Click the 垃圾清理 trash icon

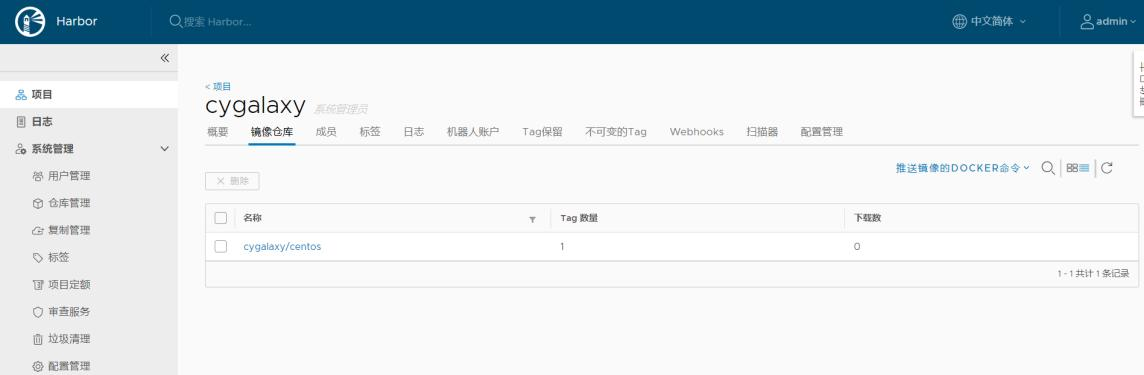point(38,339)
